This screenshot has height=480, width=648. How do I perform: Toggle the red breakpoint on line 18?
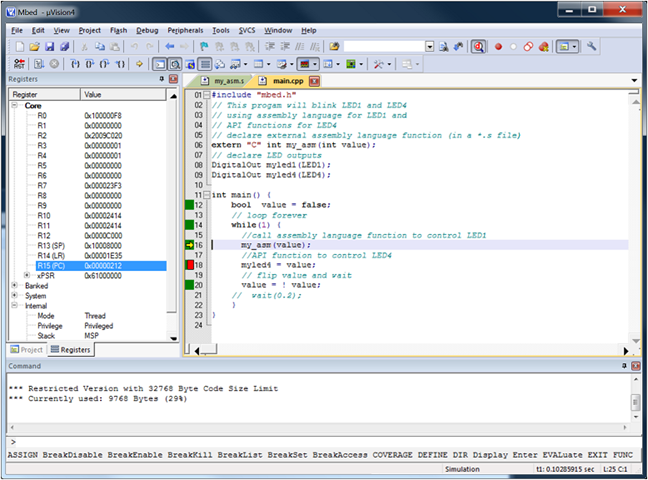tap(190, 265)
